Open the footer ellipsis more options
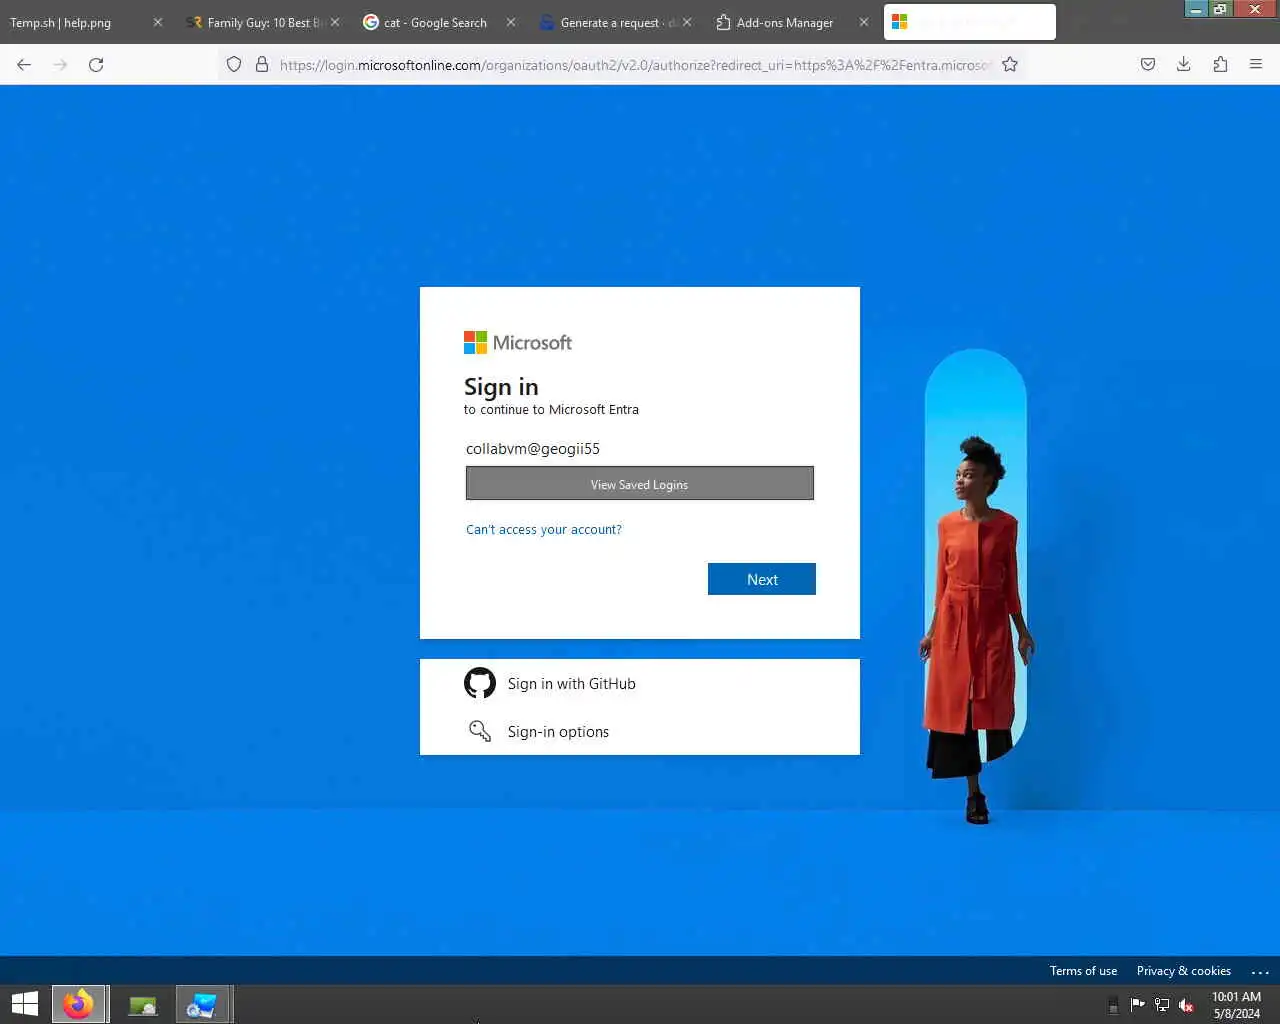This screenshot has height=1024, width=1280. click(x=1260, y=972)
